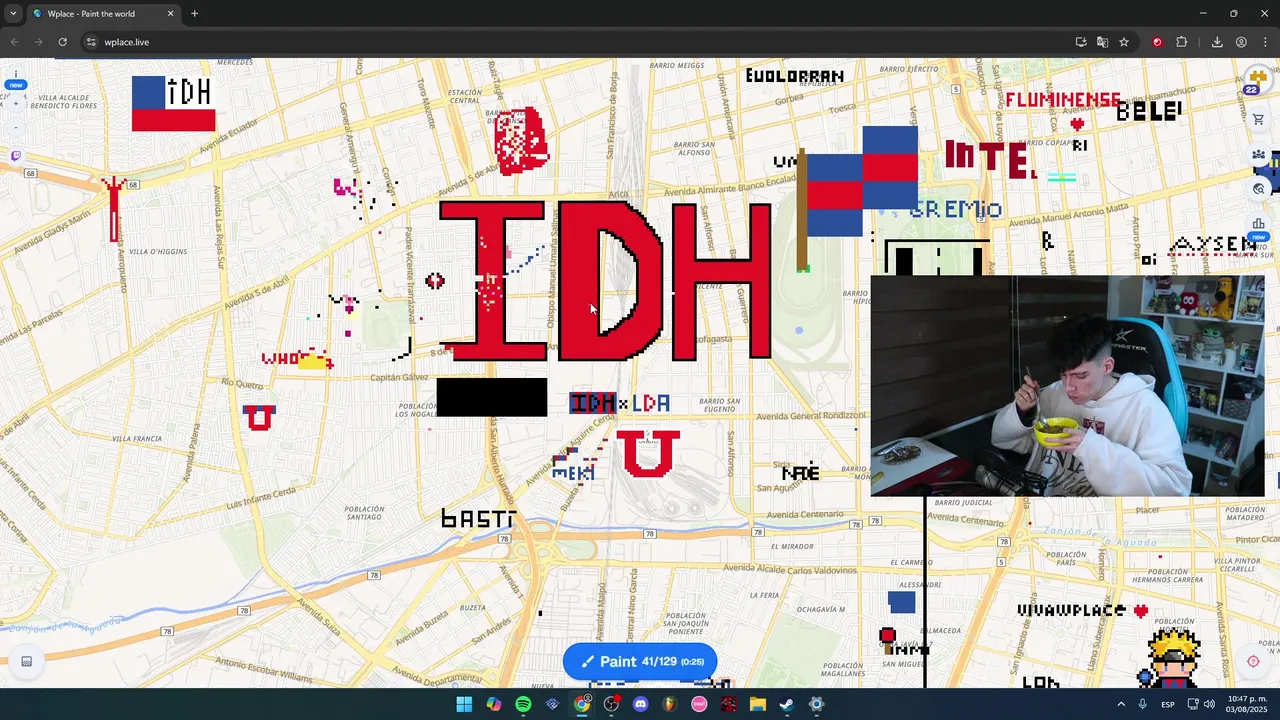Open the Windows Start menu
The width and height of the screenshot is (1280, 720).
[x=464, y=704]
